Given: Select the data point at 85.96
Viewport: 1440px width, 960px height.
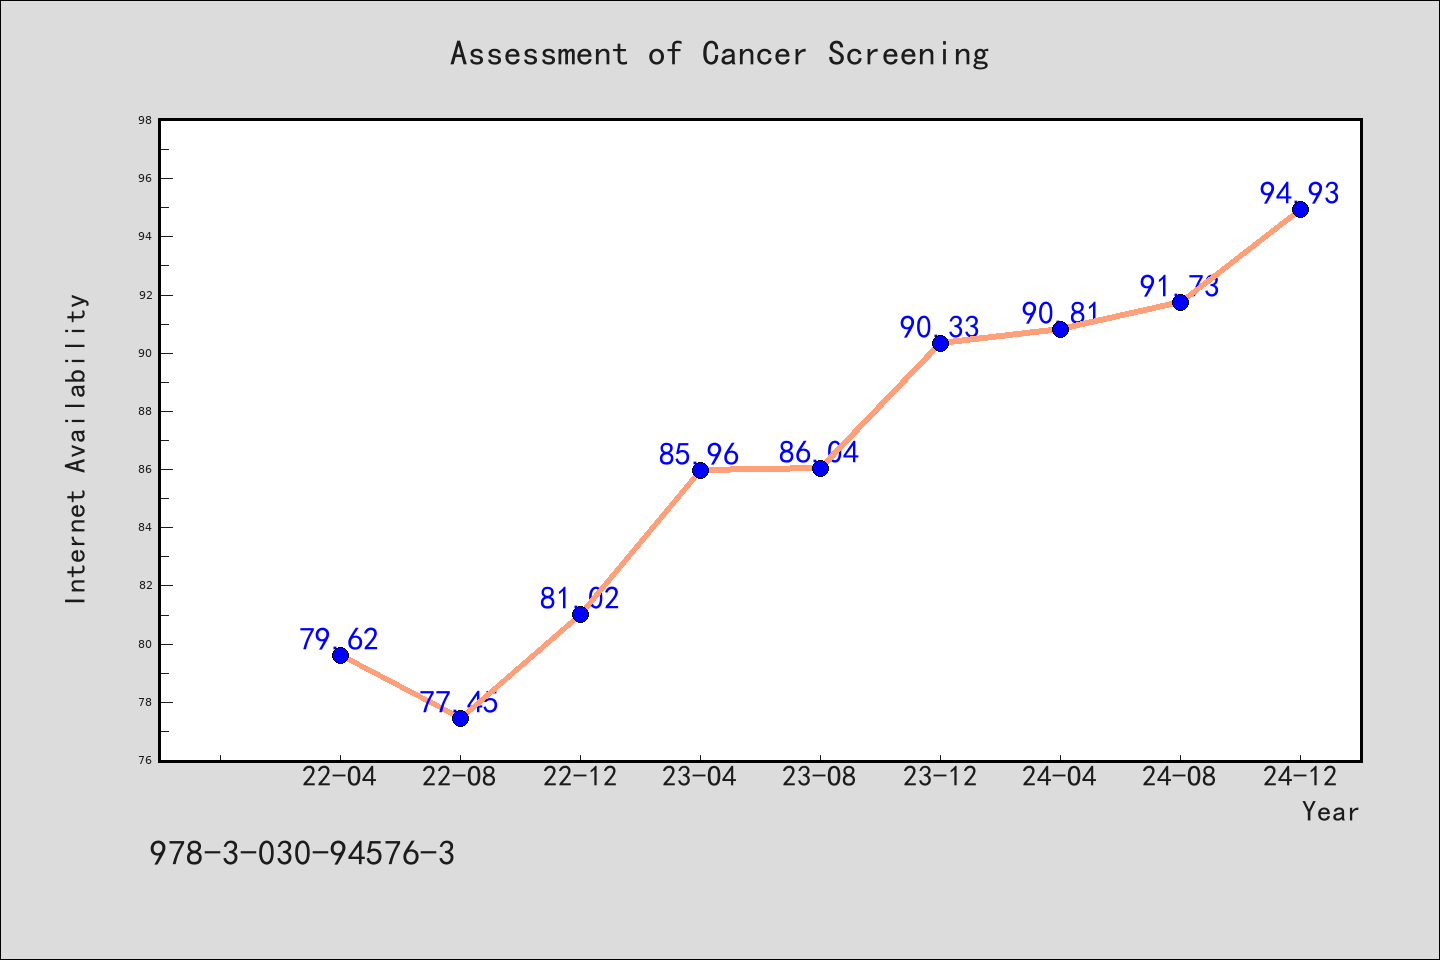Looking at the screenshot, I should pos(700,470).
